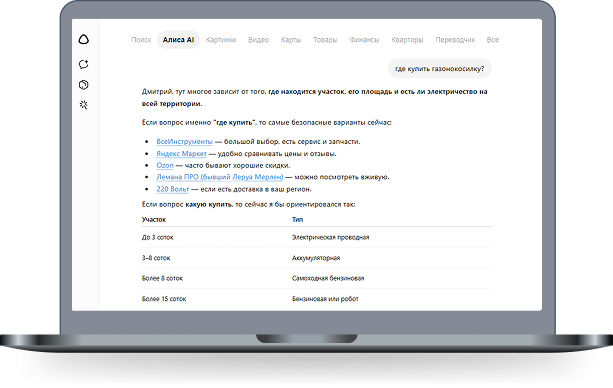
Task: Open the Ozon link
Action: (x=165, y=165)
